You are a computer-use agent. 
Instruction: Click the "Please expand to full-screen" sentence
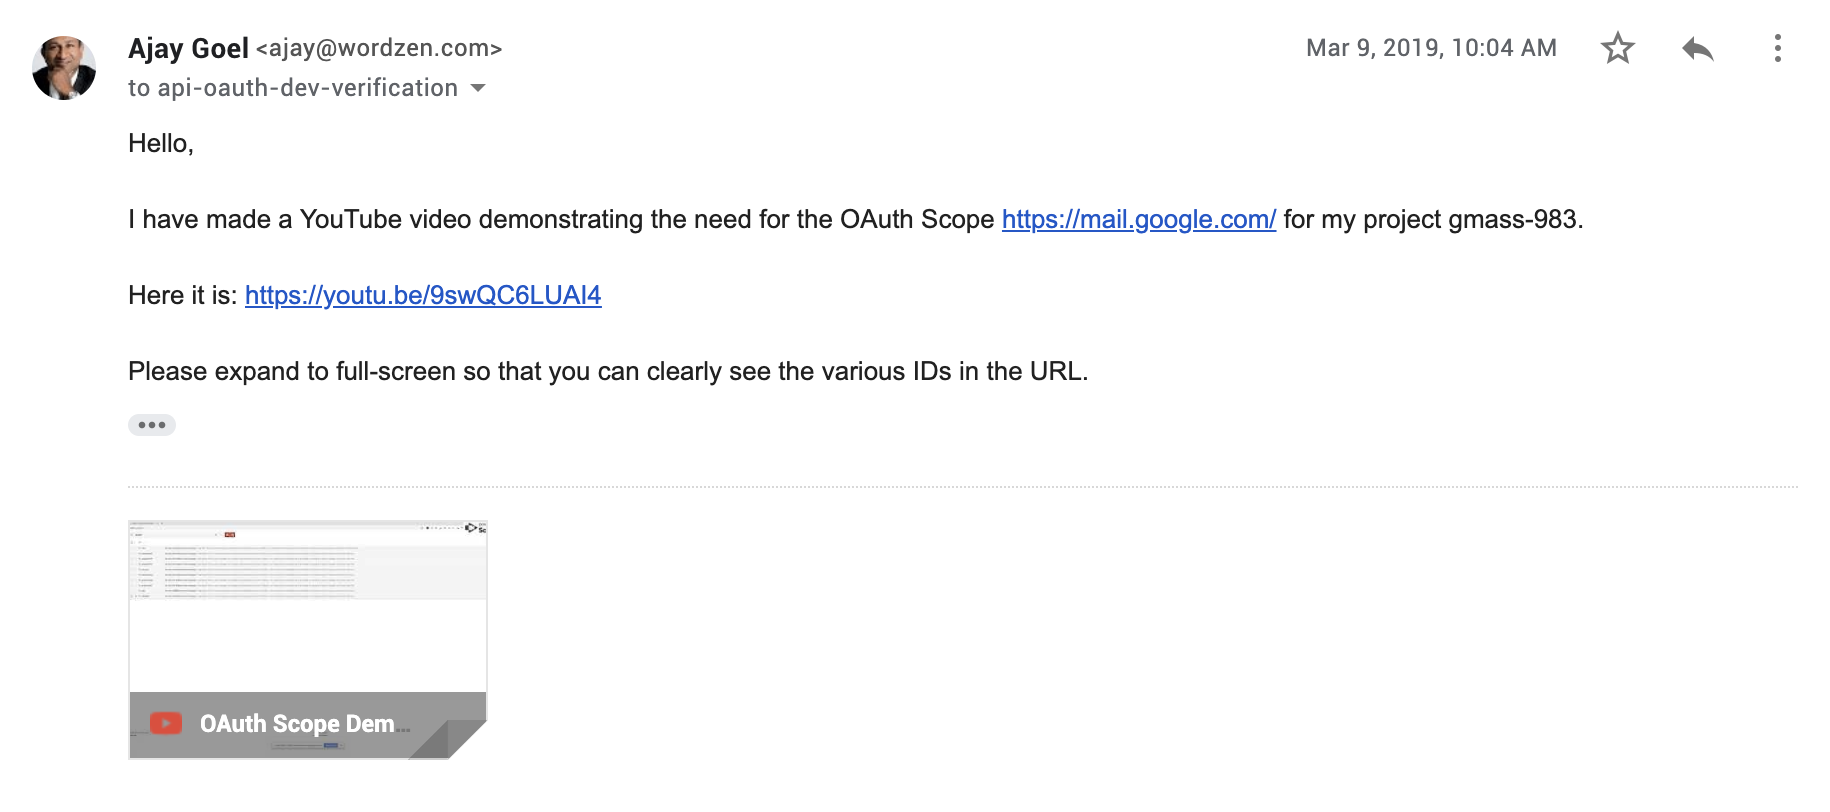point(608,371)
